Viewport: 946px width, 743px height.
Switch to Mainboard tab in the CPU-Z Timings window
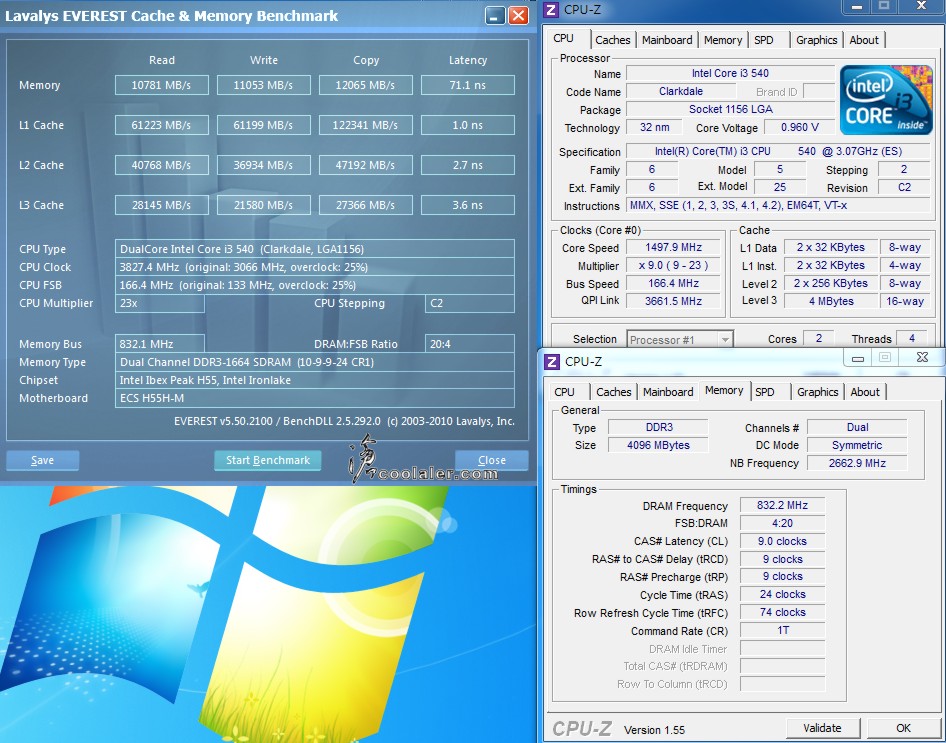(668, 392)
